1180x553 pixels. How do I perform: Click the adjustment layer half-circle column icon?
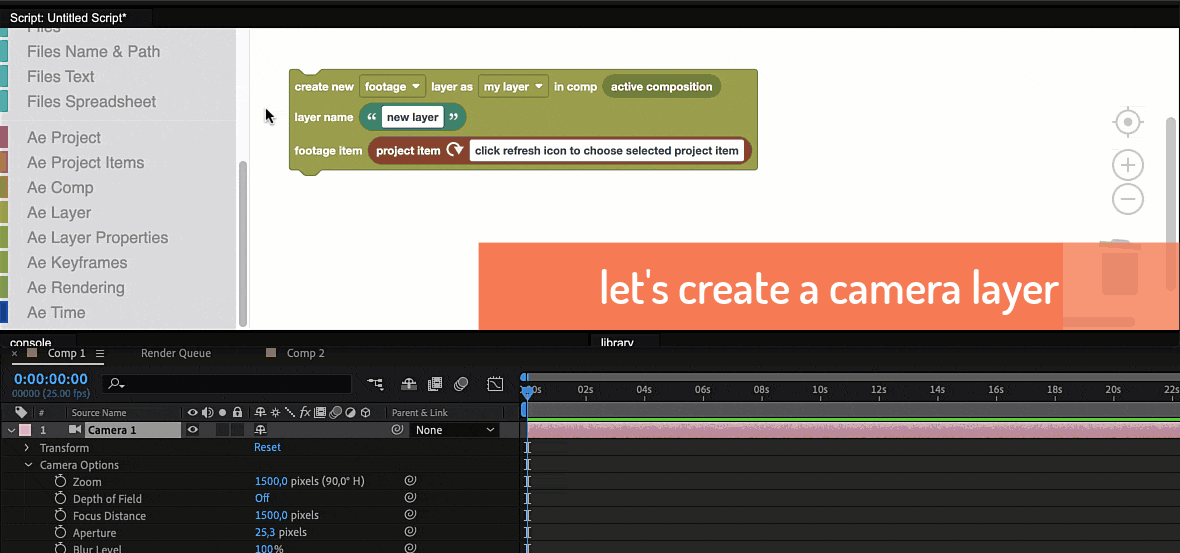351,412
